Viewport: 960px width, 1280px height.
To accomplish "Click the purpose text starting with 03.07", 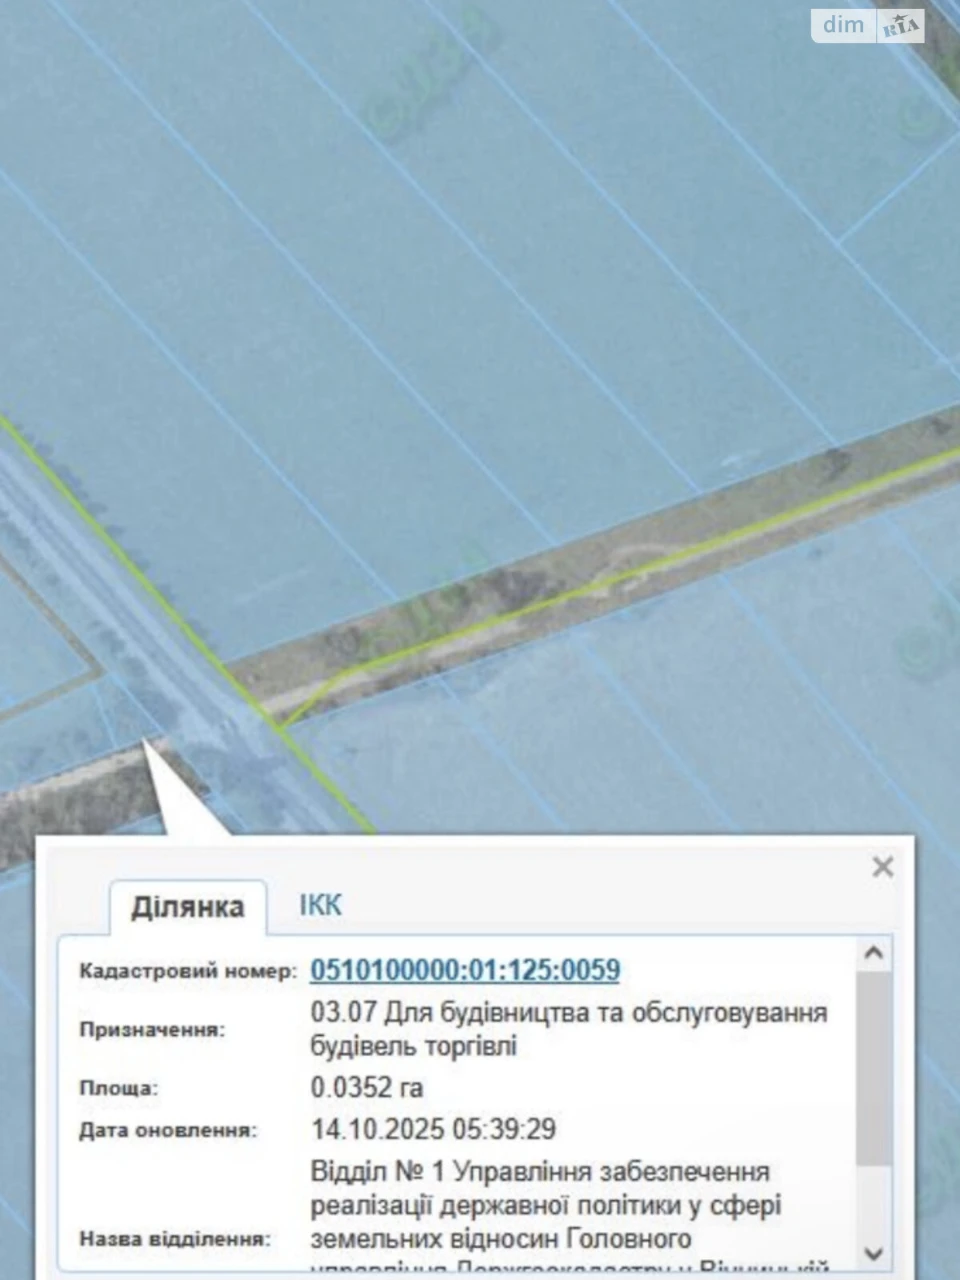I will pos(569,1029).
